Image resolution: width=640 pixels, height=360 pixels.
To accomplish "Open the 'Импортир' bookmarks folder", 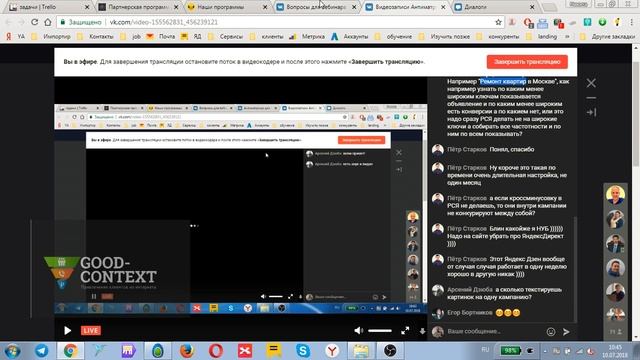I will pos(51,36).
